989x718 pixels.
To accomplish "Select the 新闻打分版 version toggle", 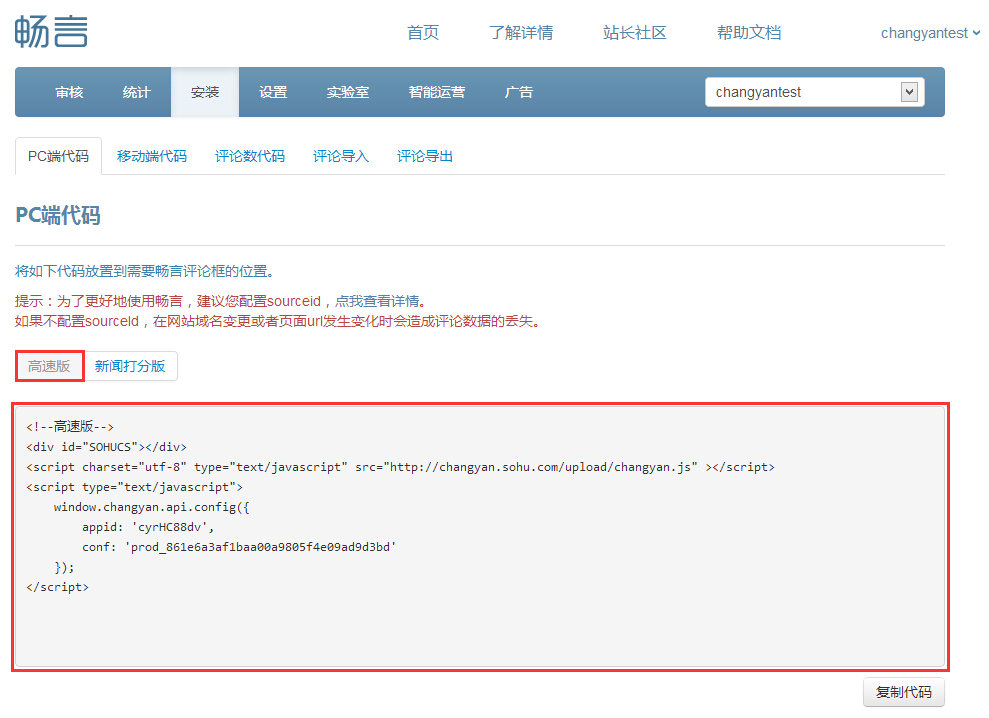I will pyautogui.click(x=130, y=366).
